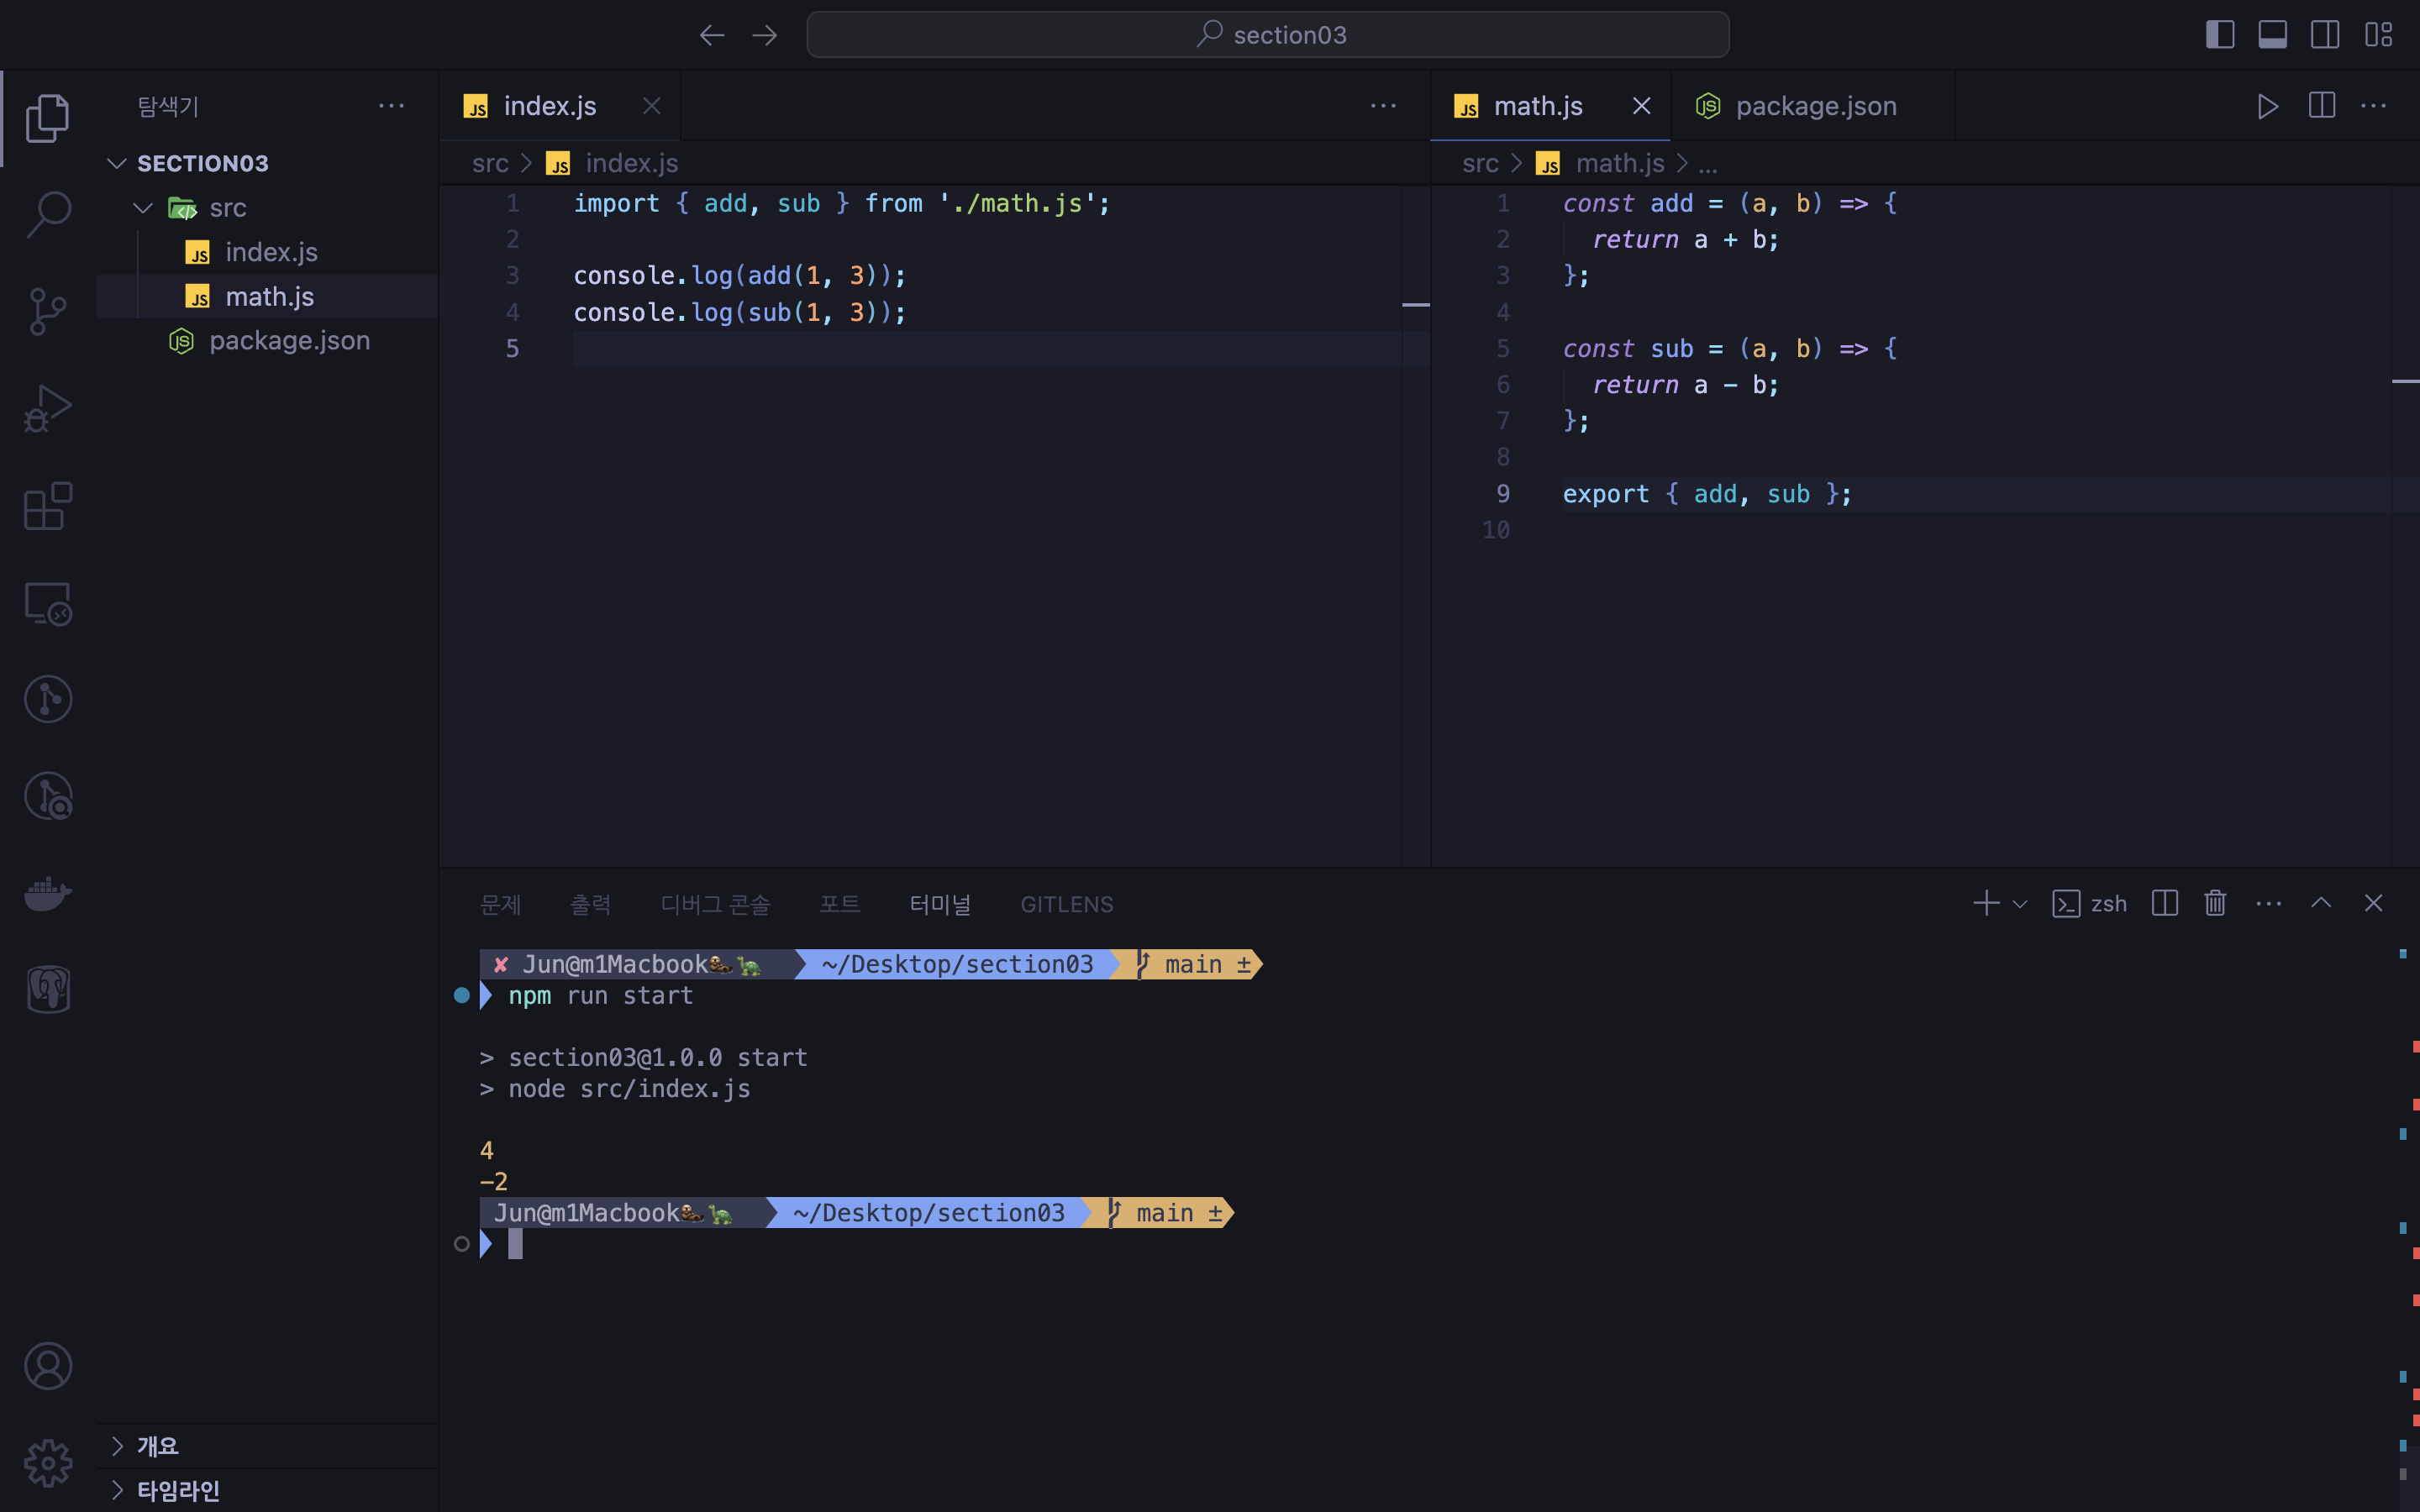Open package.json in the explorer
The width and height of the screenshot is (2420, 1512).
(289, 341)
